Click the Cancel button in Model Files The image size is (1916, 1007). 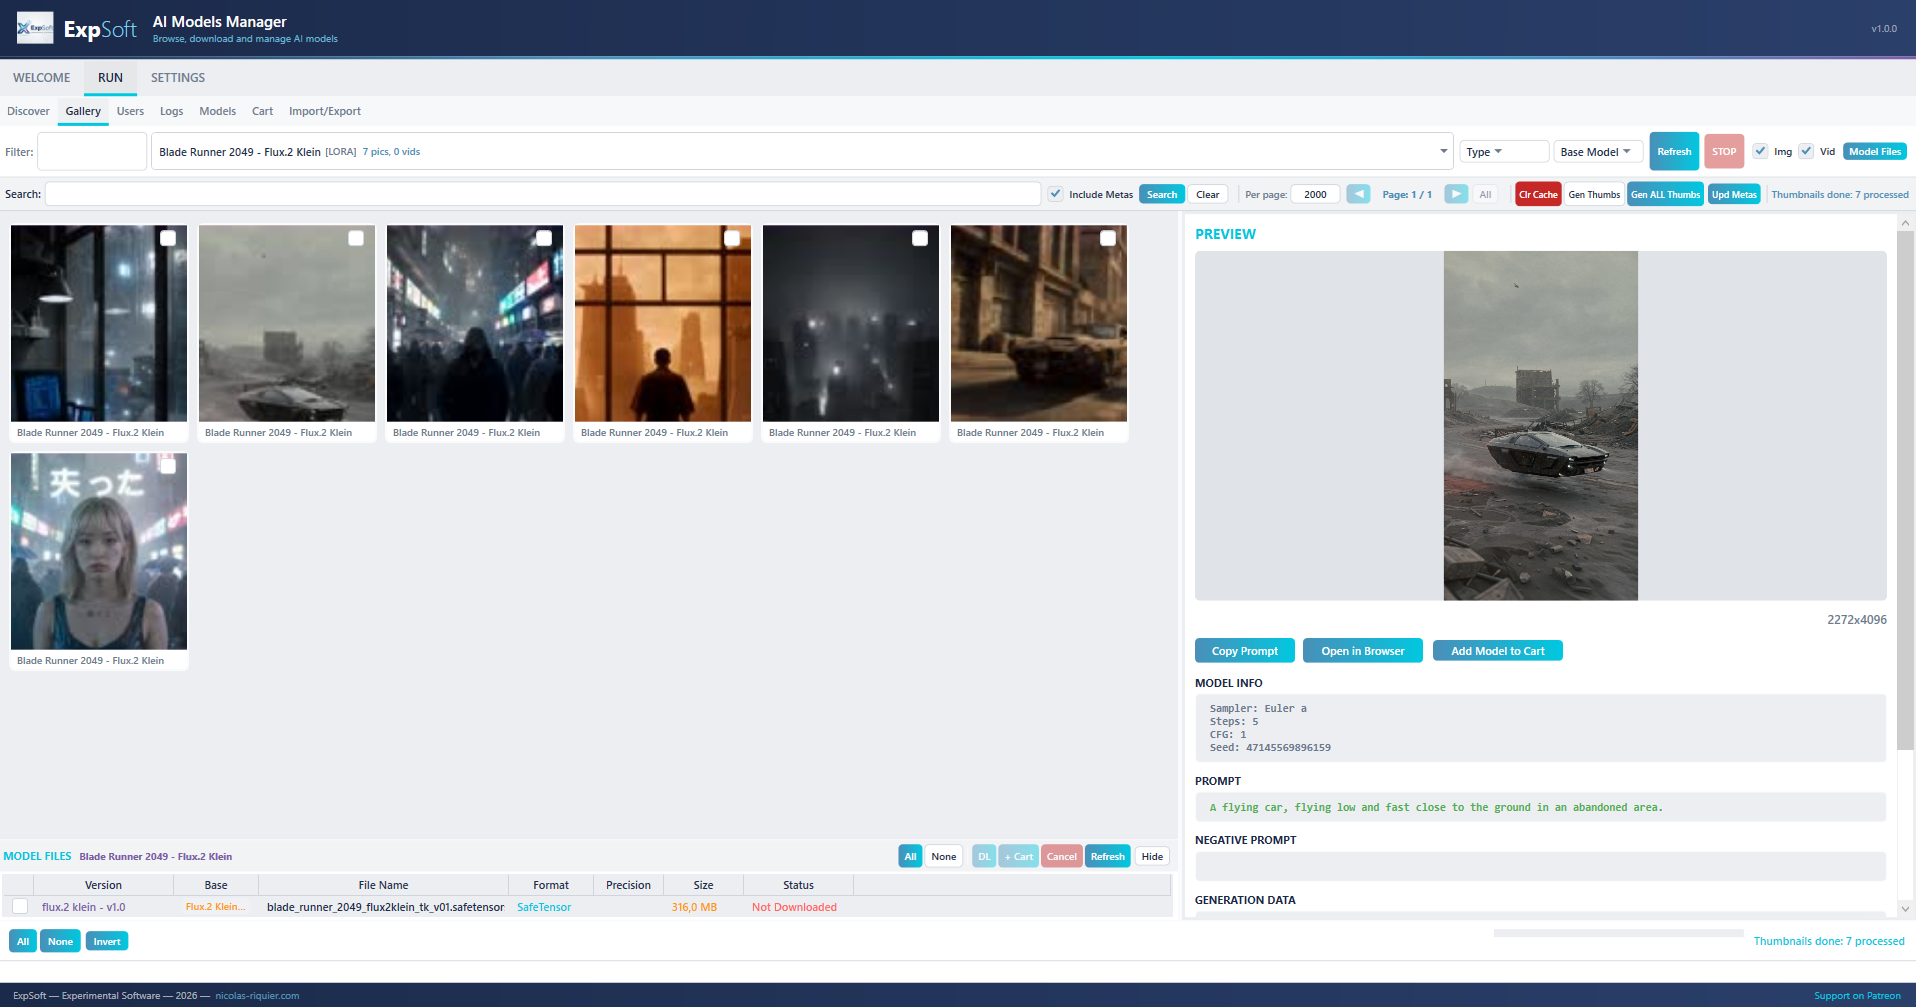(x=1062, y=856)
